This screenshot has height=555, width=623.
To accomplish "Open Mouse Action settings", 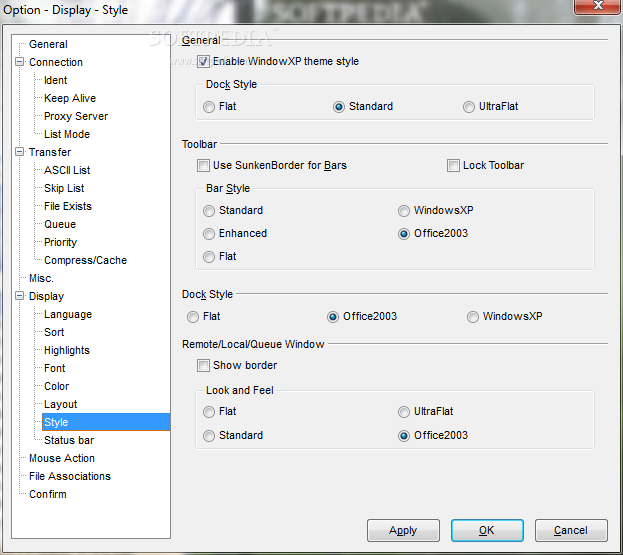I will pos(62,458).
